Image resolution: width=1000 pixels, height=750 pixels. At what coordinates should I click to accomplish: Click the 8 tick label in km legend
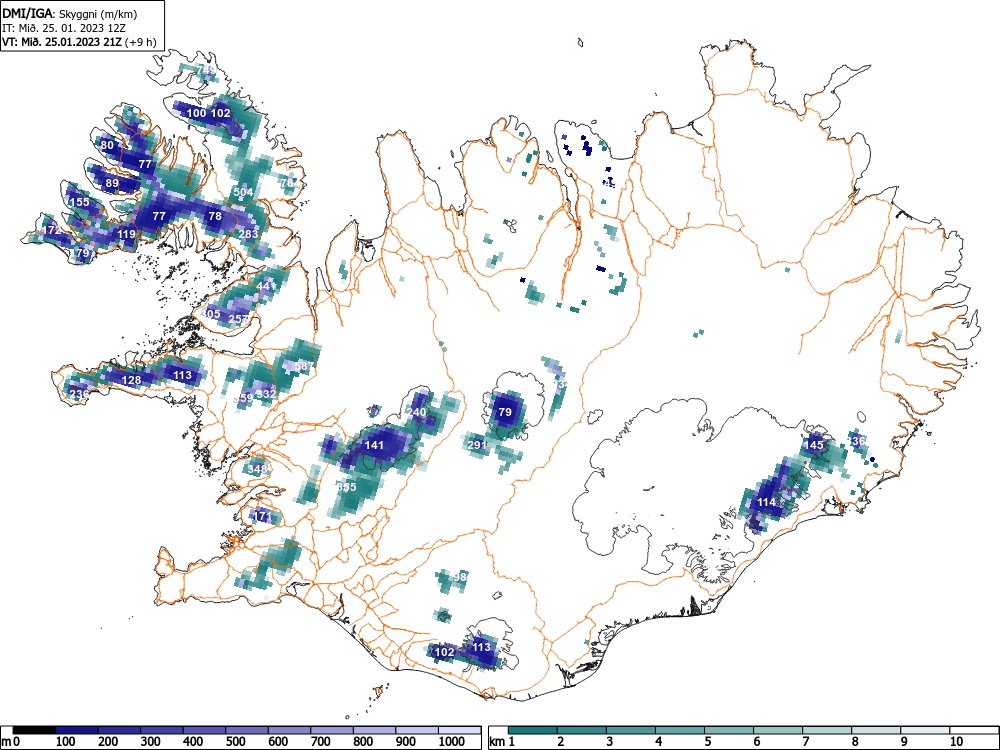pyautogui.click(x=855, y=742)
